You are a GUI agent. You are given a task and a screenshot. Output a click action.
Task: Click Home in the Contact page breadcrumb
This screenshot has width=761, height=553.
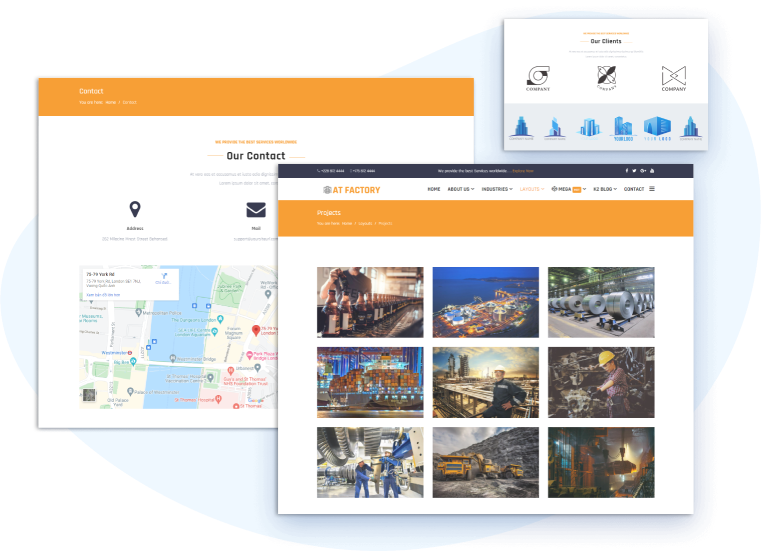pos(111,102)
